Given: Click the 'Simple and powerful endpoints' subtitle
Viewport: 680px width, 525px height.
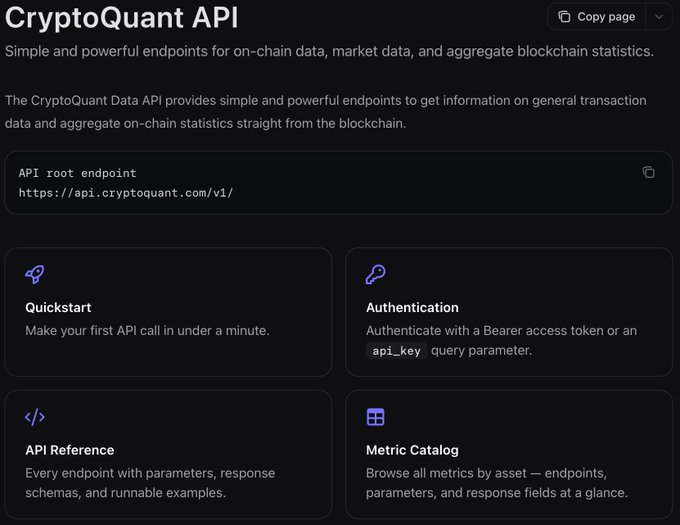Looking at the screenshot, I should click(x=329, y=51).
